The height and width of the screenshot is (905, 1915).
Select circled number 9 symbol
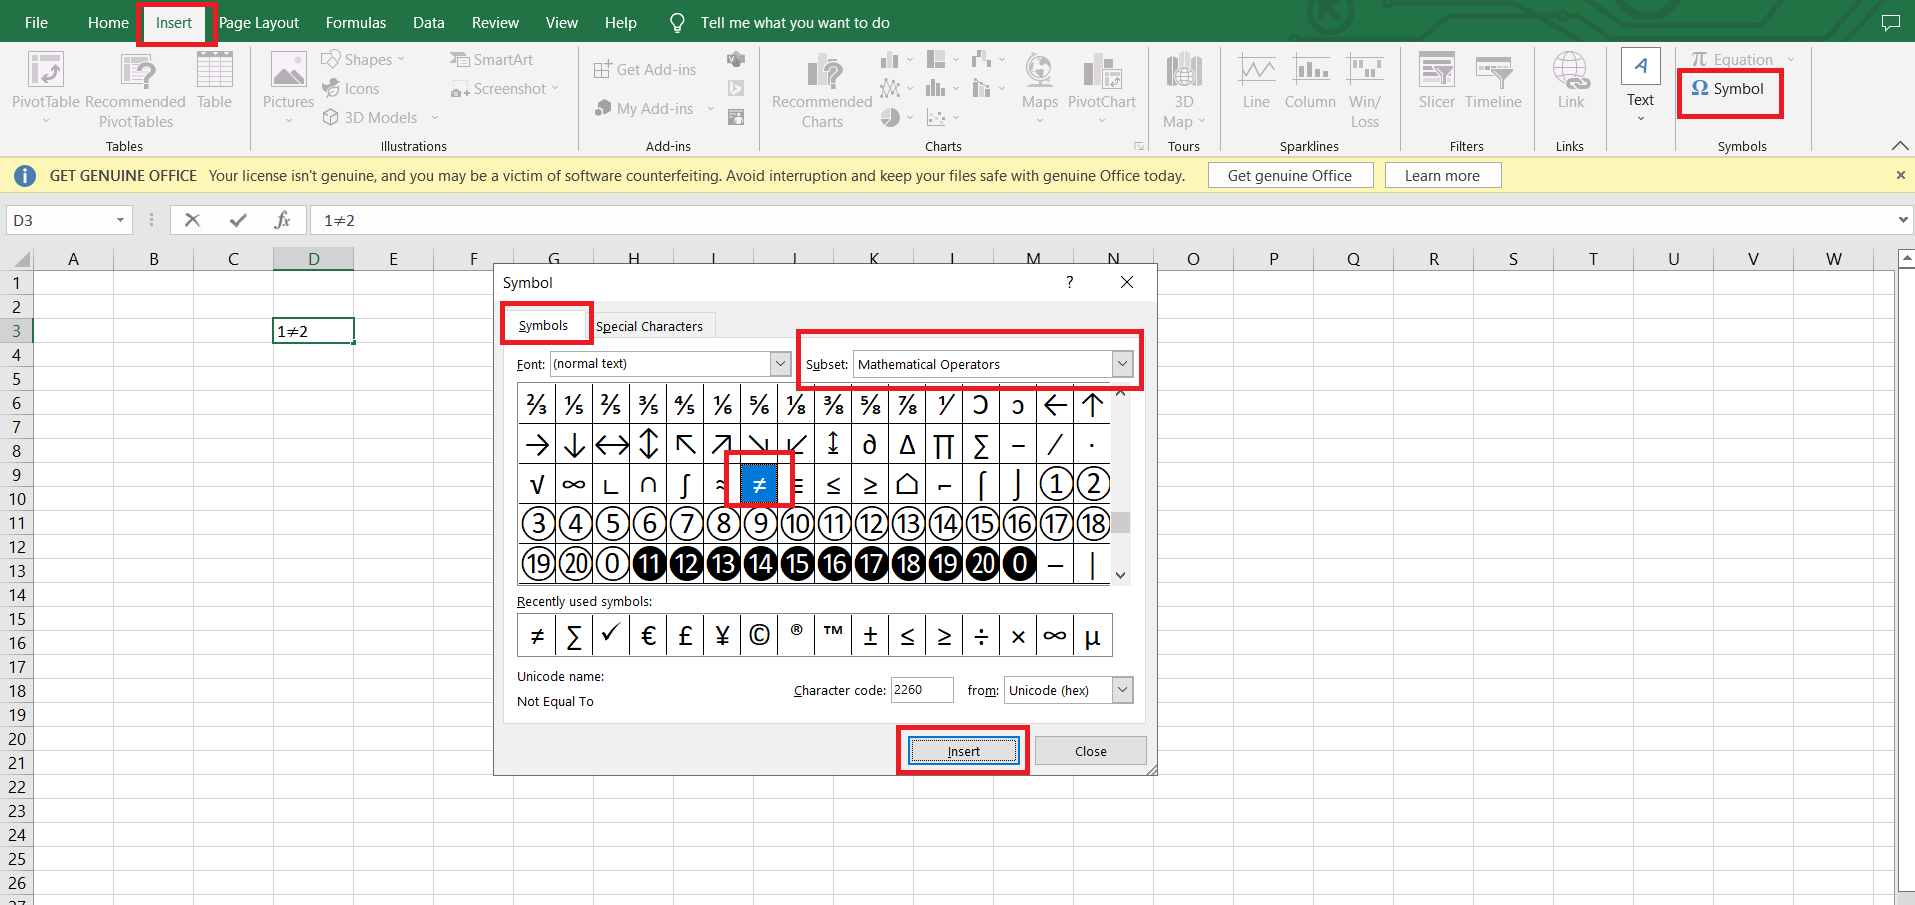coord(760,523)
